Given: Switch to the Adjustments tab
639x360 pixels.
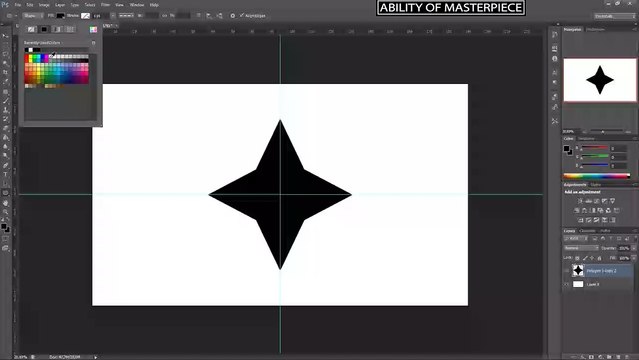Looking at the screenshot, I should point(575,185).
